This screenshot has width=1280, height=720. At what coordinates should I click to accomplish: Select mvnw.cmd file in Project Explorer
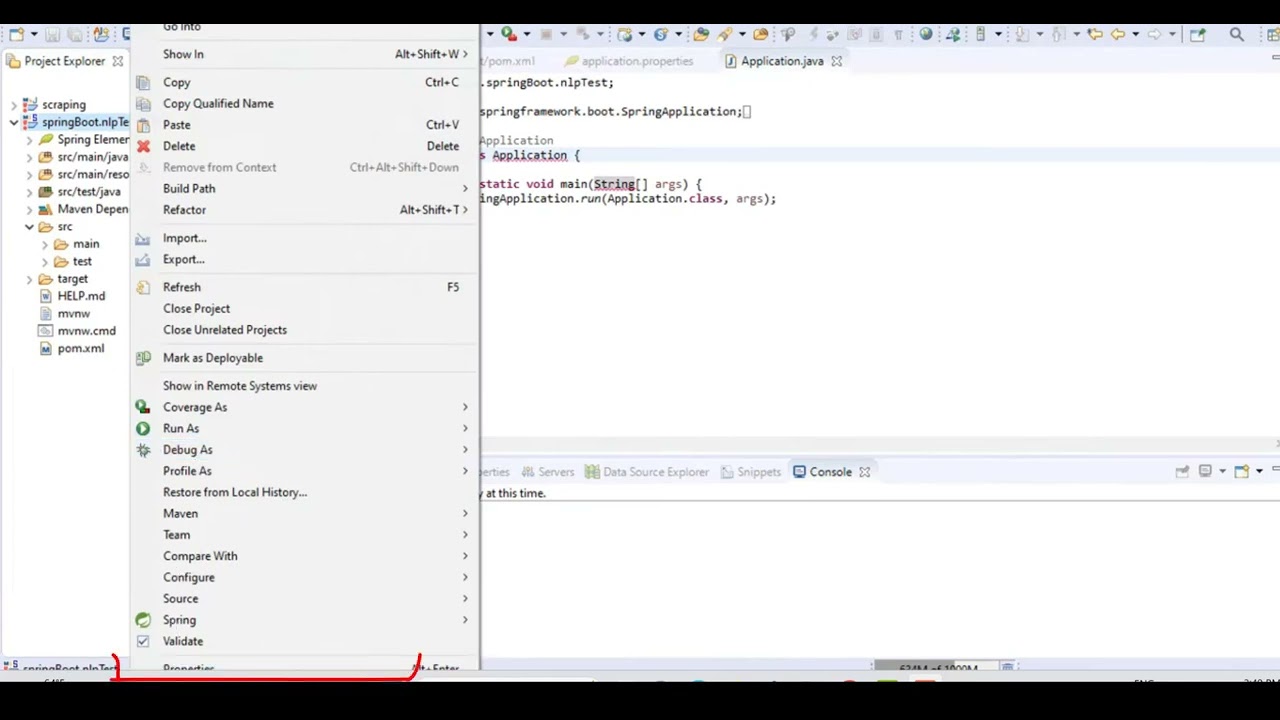tap(77, 331)
